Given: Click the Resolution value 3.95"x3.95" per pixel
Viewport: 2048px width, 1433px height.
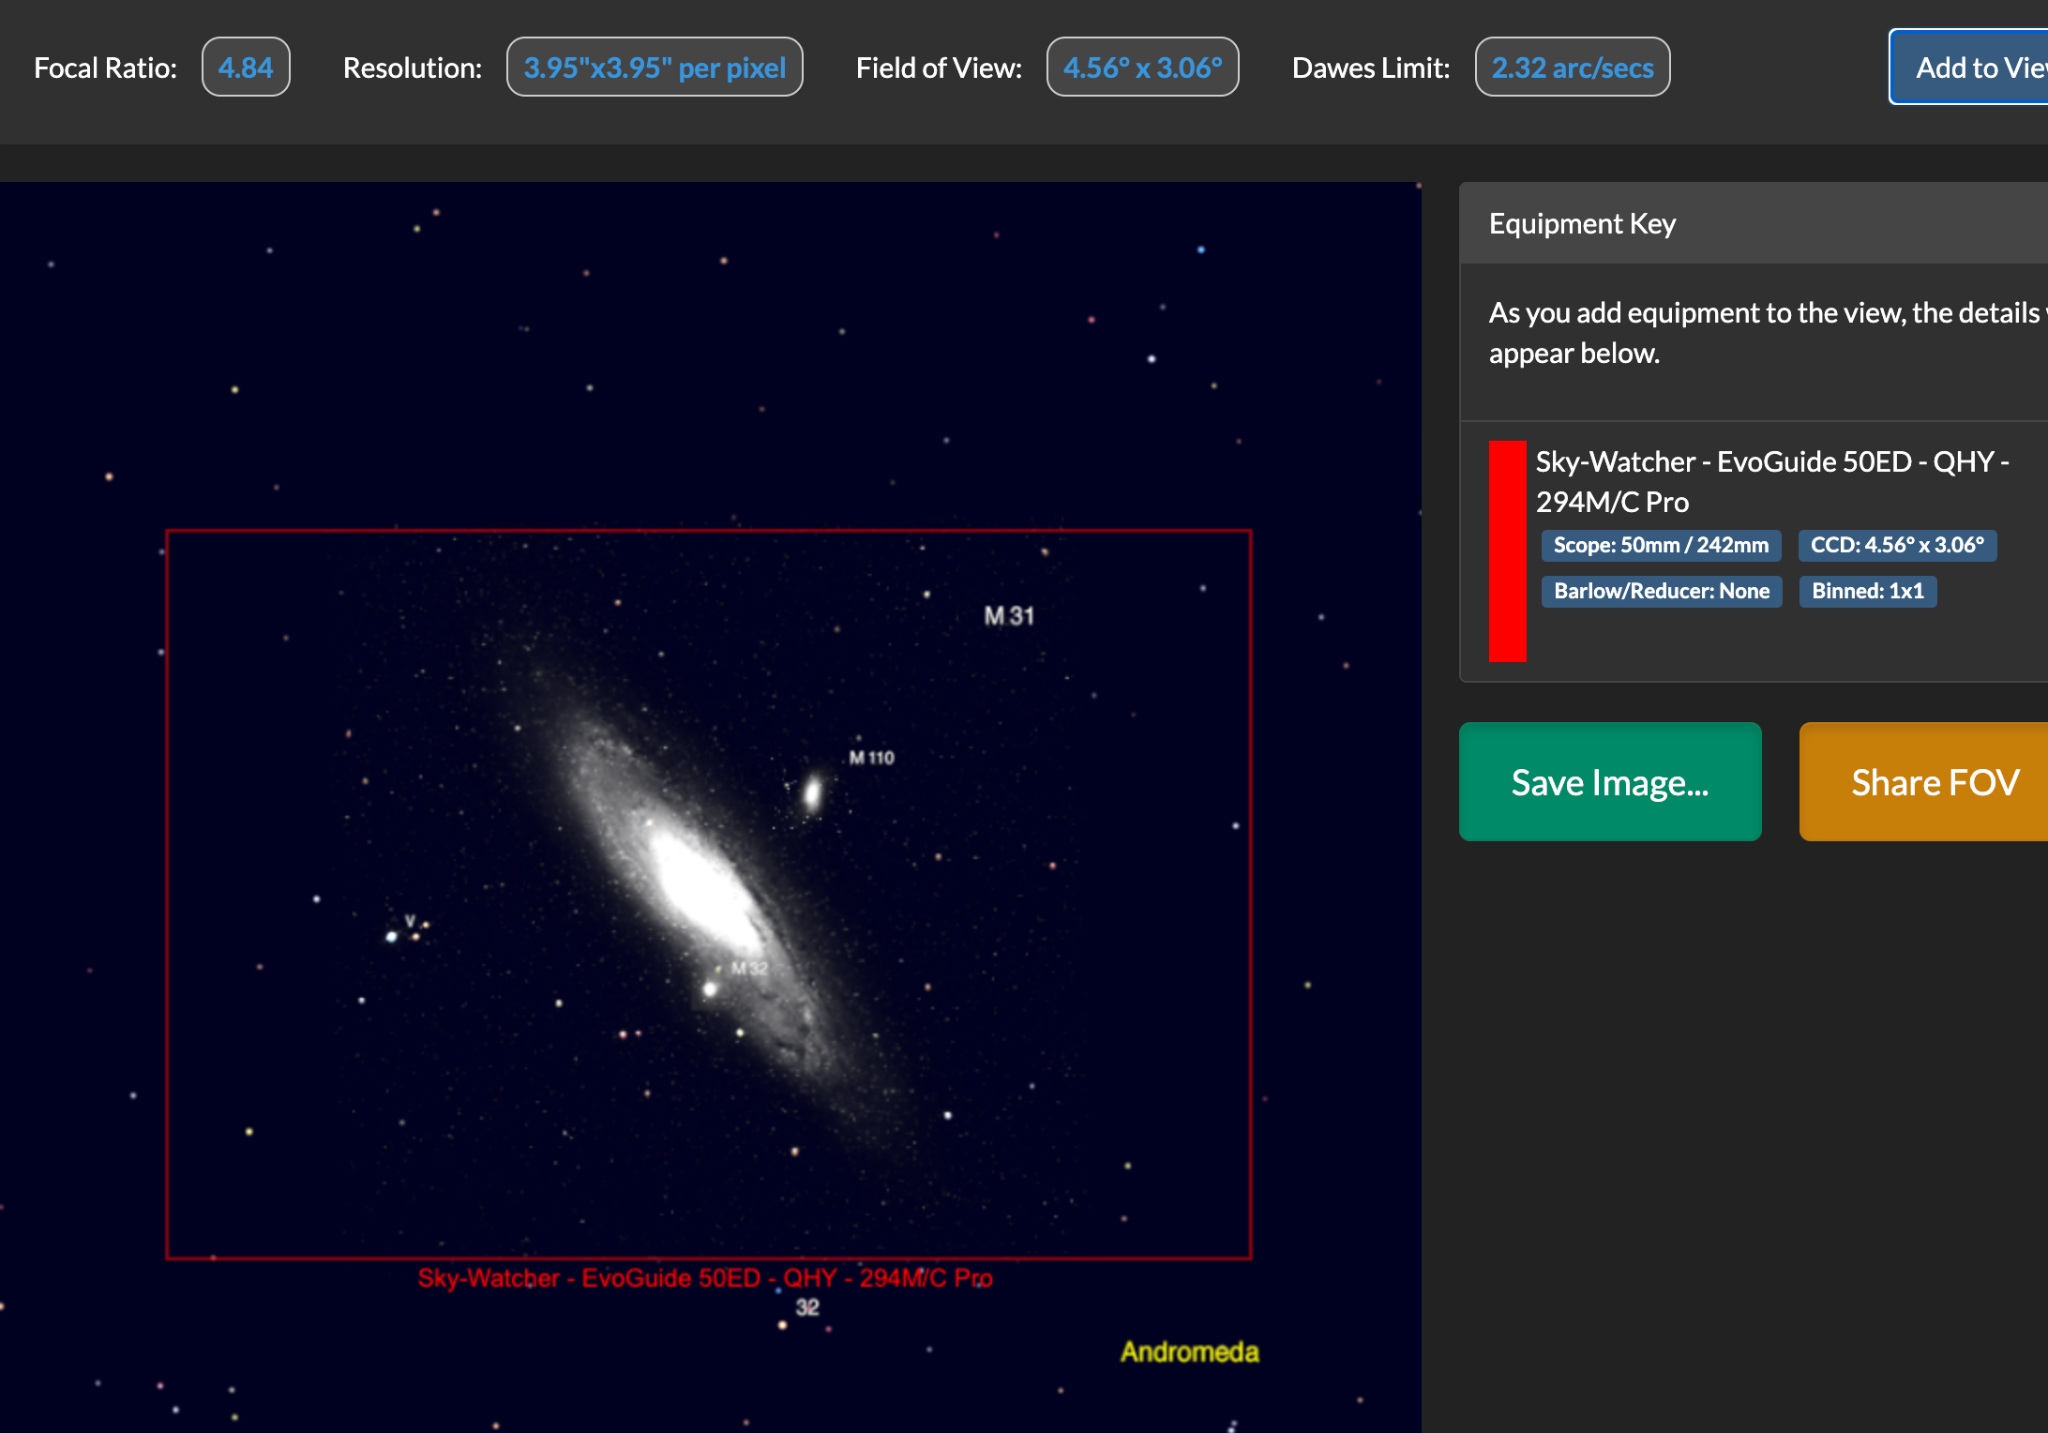Looking at the screenshot, I should point(655,67).
